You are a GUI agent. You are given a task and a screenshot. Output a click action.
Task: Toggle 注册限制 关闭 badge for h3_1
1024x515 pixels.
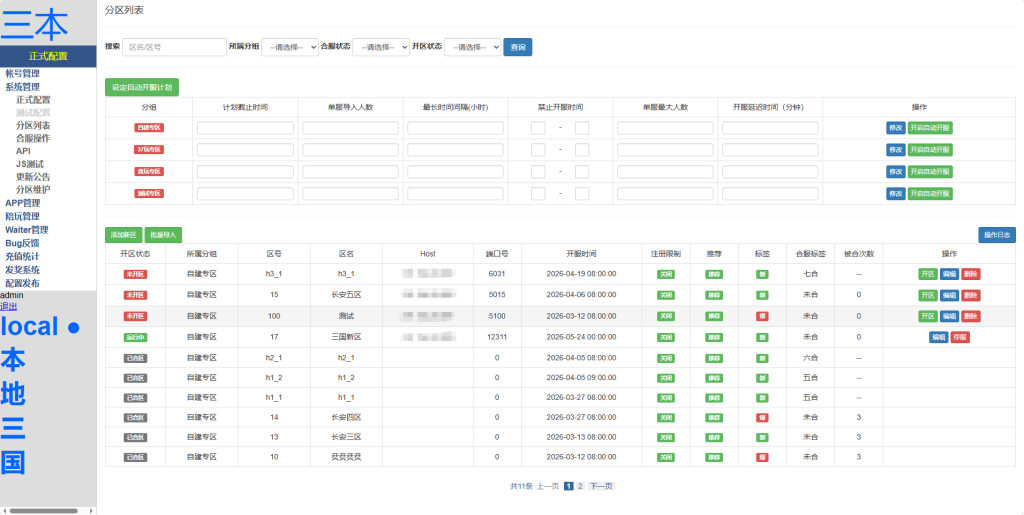665,274
